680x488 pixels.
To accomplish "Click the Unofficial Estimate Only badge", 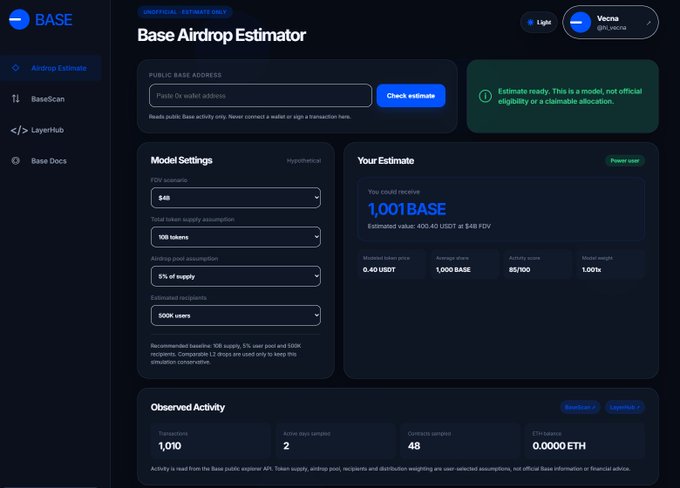I will [185, 12].
